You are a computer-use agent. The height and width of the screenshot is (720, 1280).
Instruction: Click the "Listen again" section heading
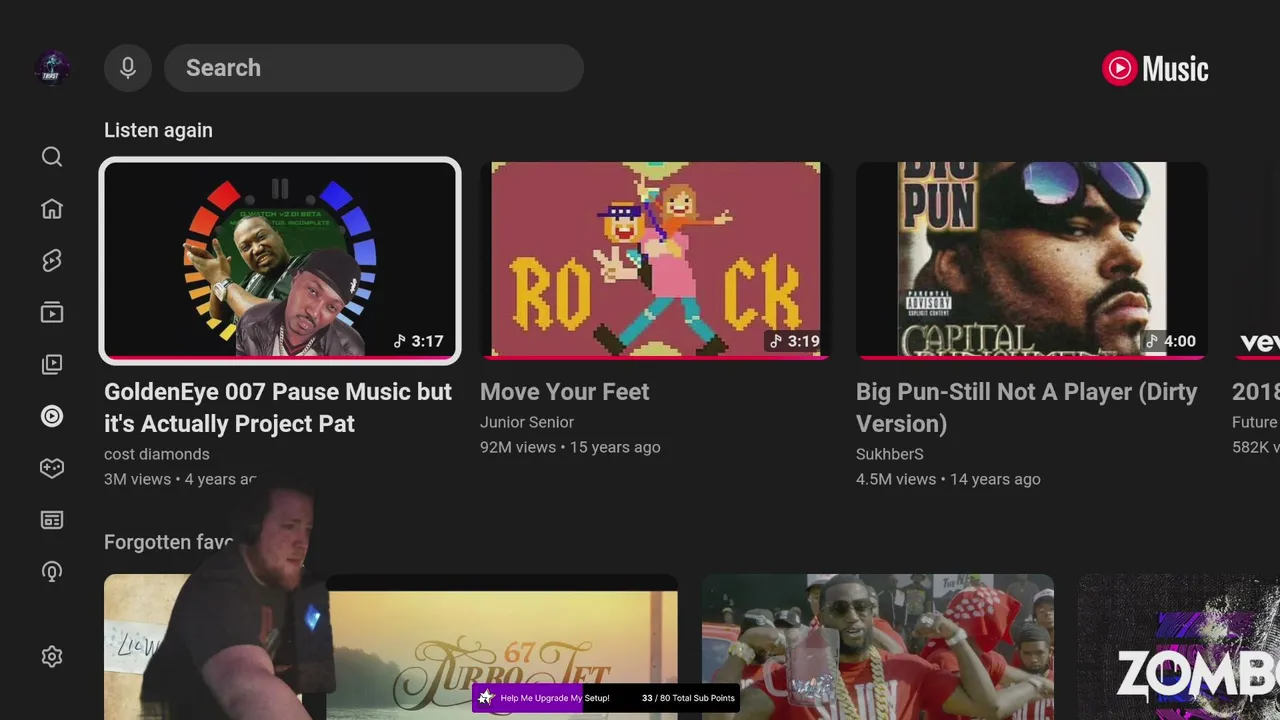click(158, 130)
